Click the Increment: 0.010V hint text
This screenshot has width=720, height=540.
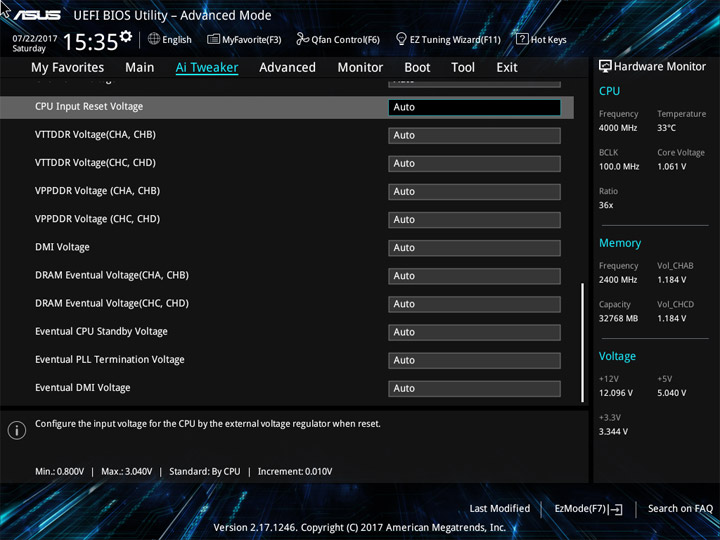[x=295, y=472]
